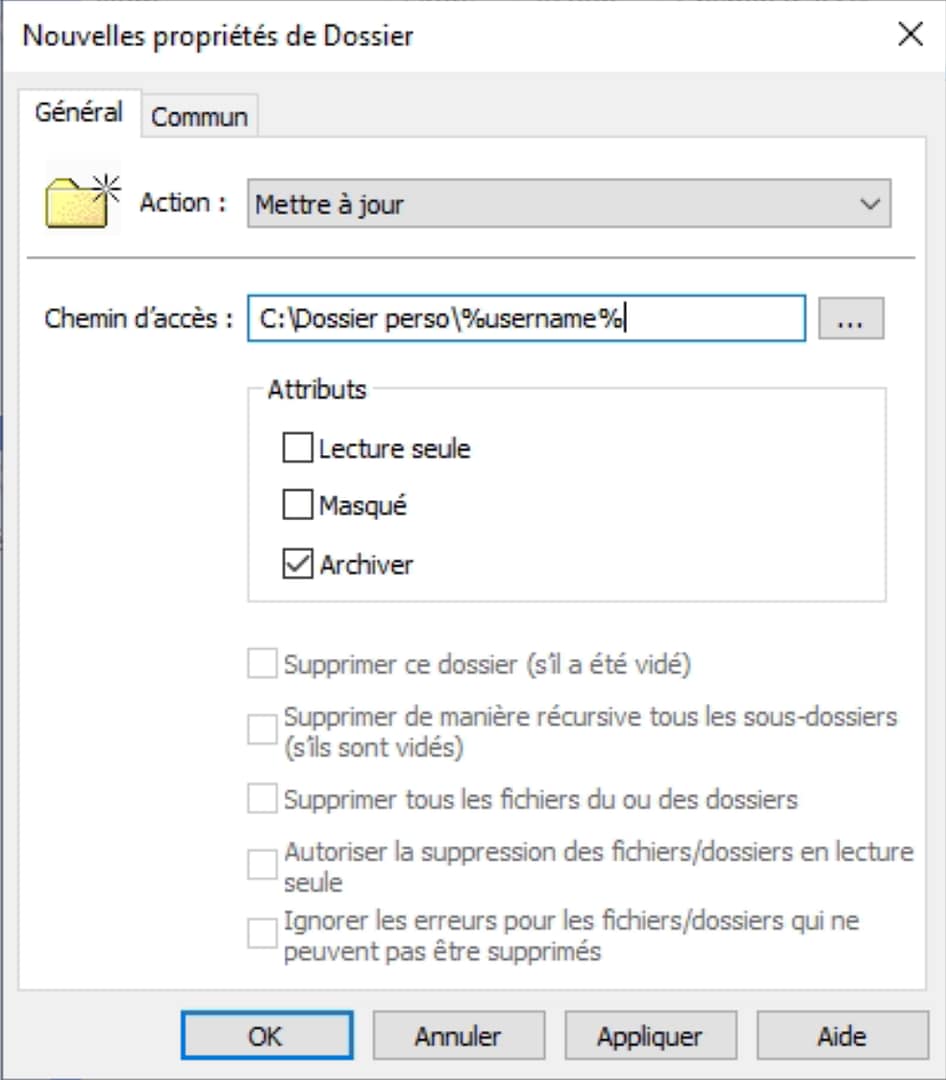Open help with the Aide button
This screenshot has width=946, height=1080.
point(841,1036)
